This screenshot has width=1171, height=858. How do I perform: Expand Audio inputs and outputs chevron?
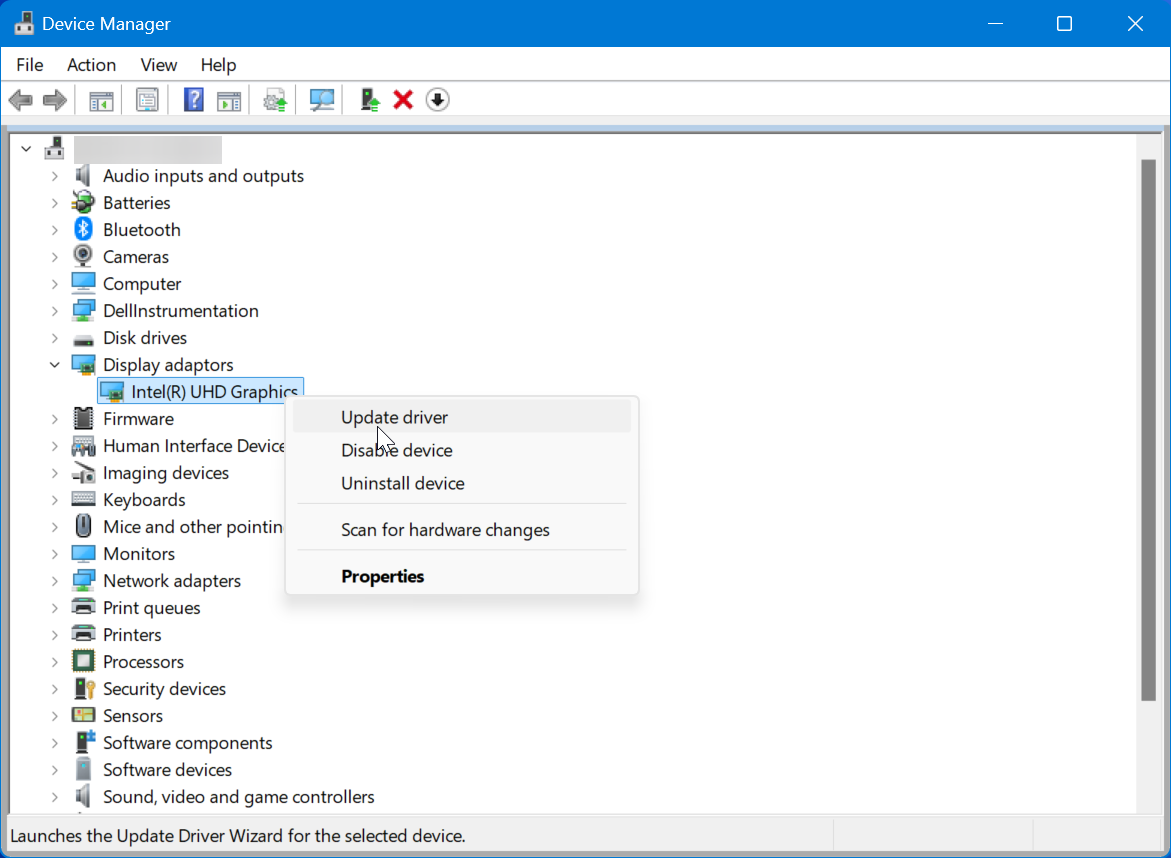[55, 176]
